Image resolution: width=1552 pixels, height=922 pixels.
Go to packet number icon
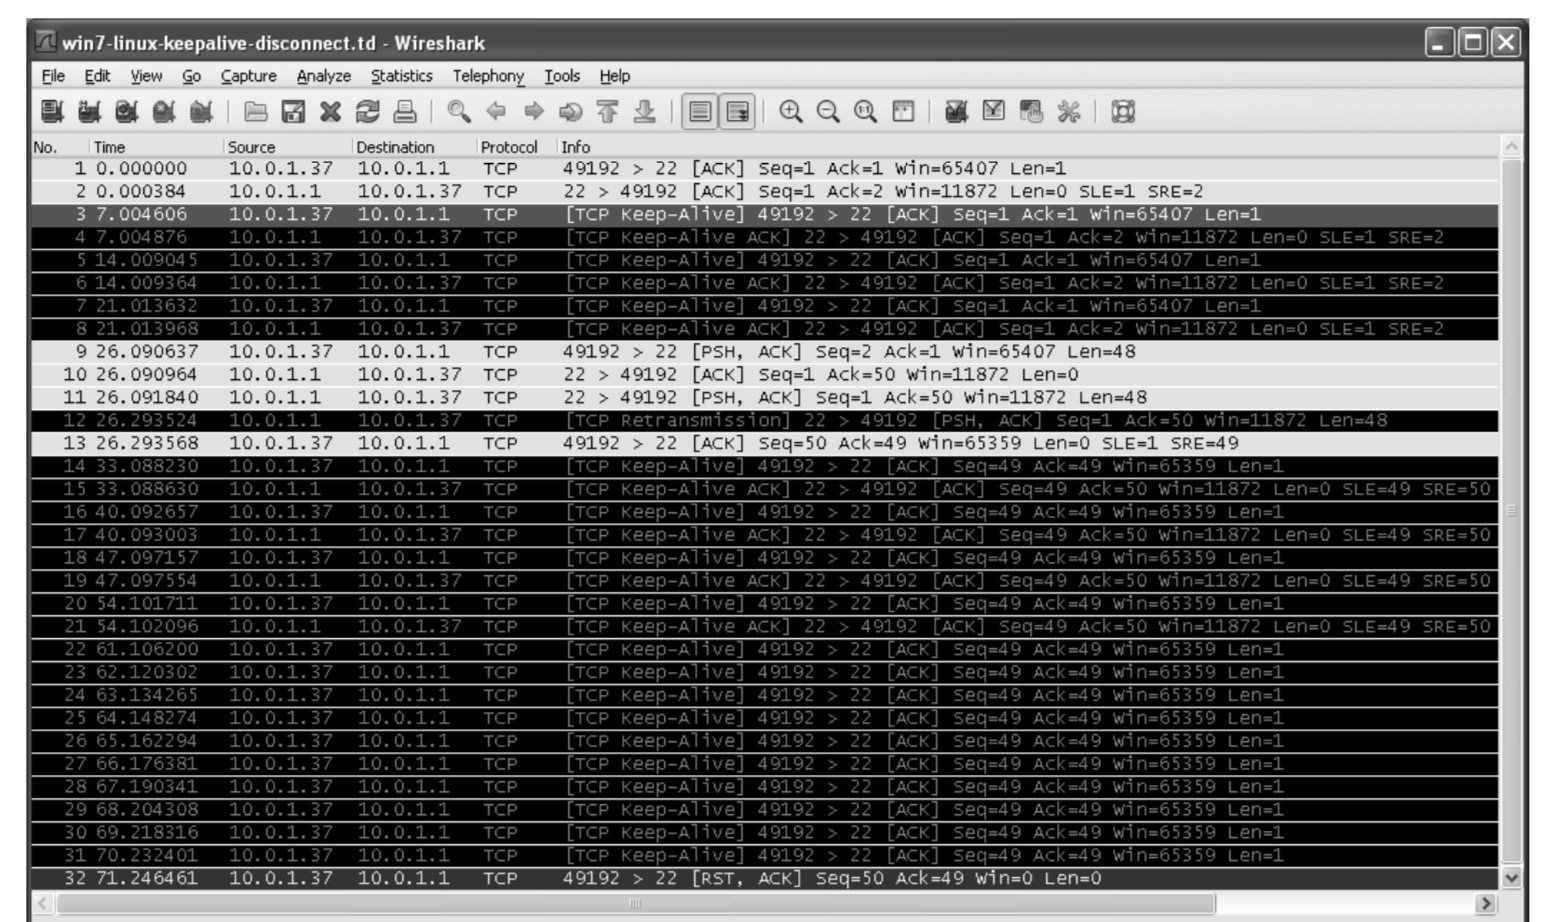coord(570,112)
